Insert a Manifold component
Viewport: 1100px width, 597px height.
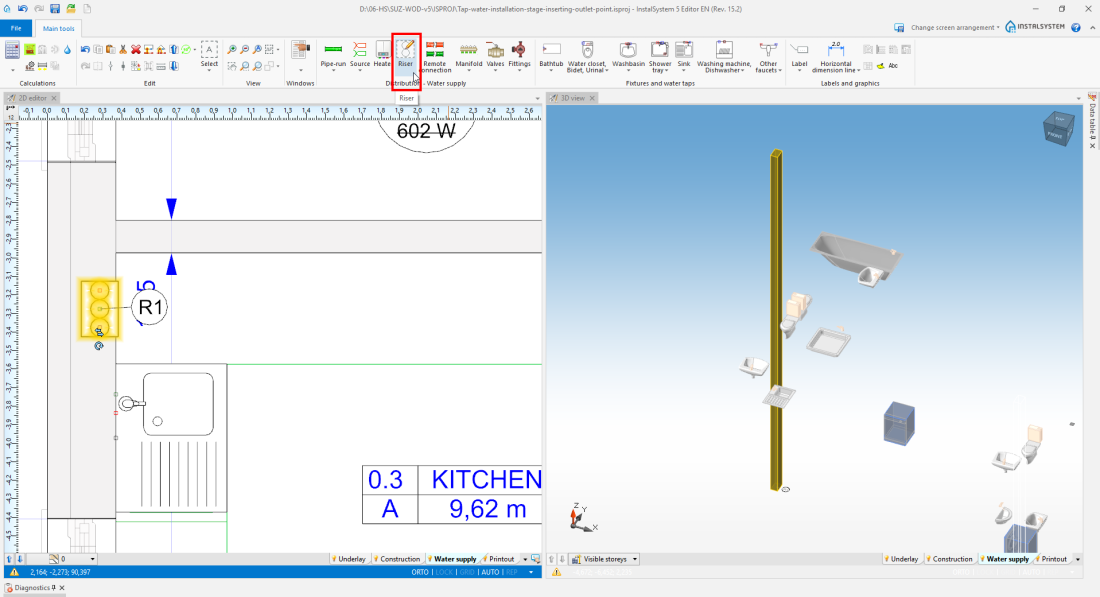click(x=468, y=54)
